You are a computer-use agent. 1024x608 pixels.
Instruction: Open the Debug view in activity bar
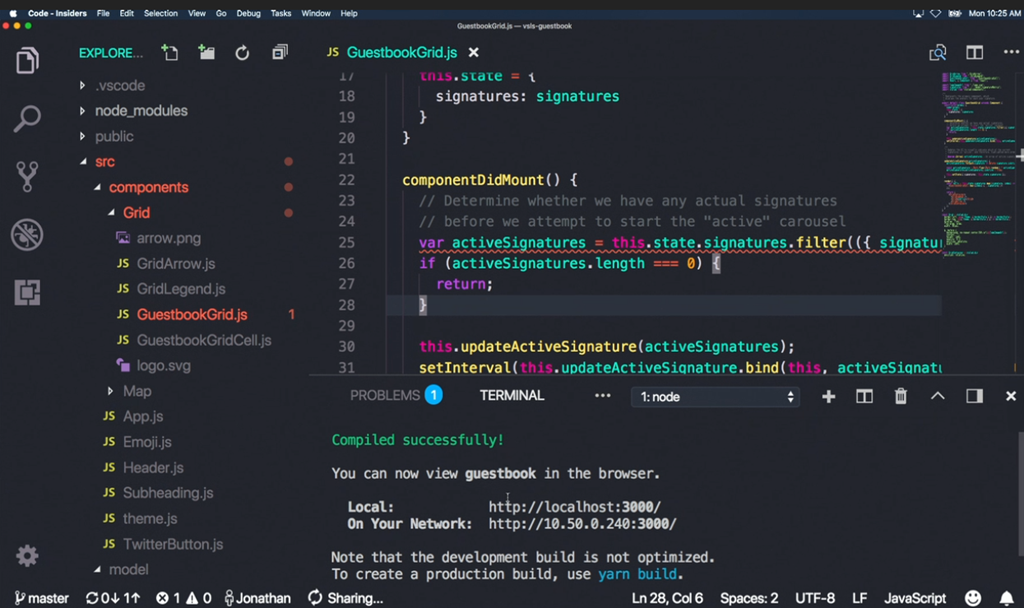[x=27, y=235]
